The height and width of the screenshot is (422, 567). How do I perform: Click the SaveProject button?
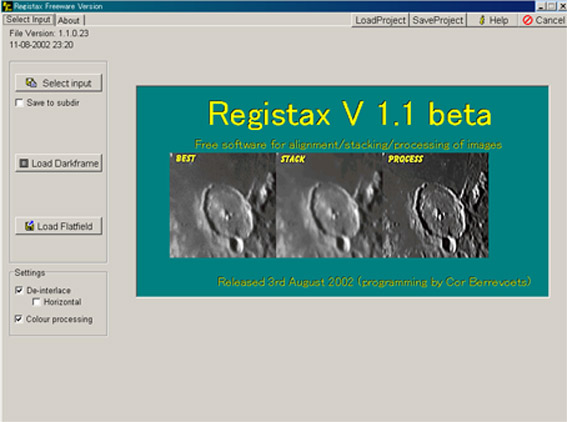click(438, 20)
